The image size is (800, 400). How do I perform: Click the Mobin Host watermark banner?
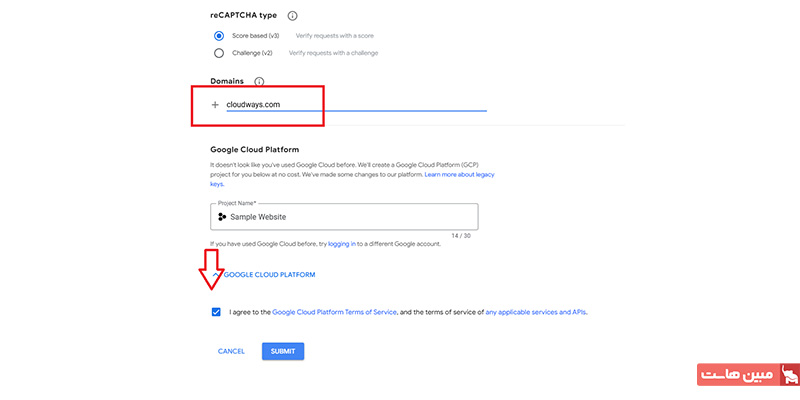coord(747,374)
